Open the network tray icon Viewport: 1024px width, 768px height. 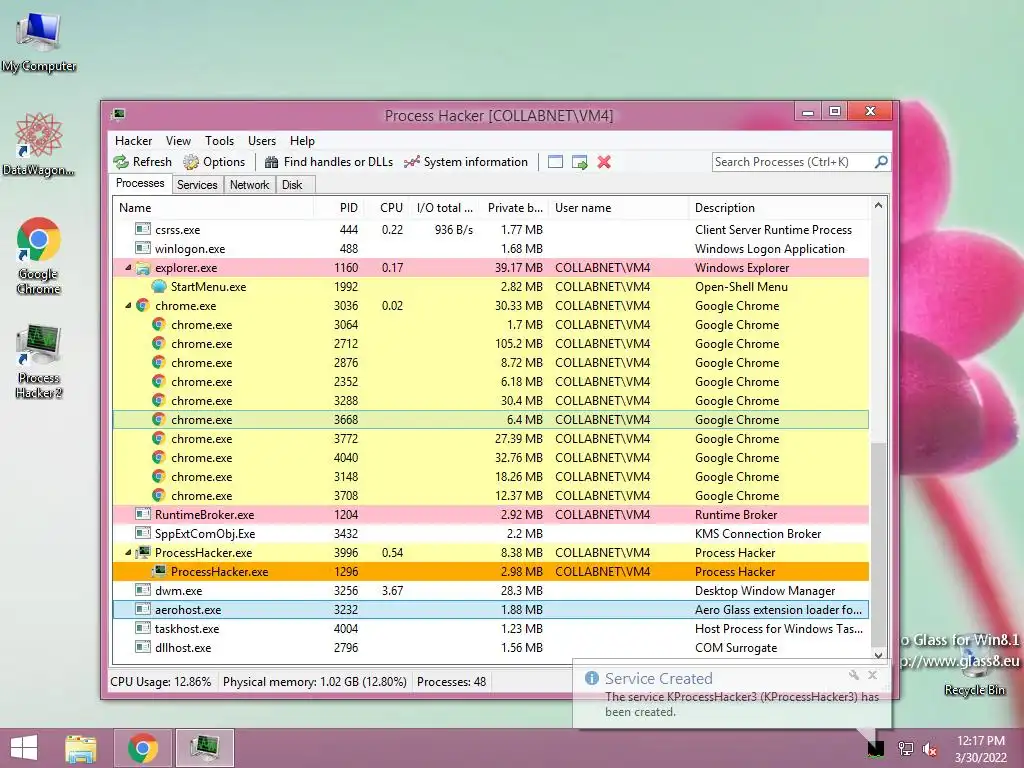906,749
